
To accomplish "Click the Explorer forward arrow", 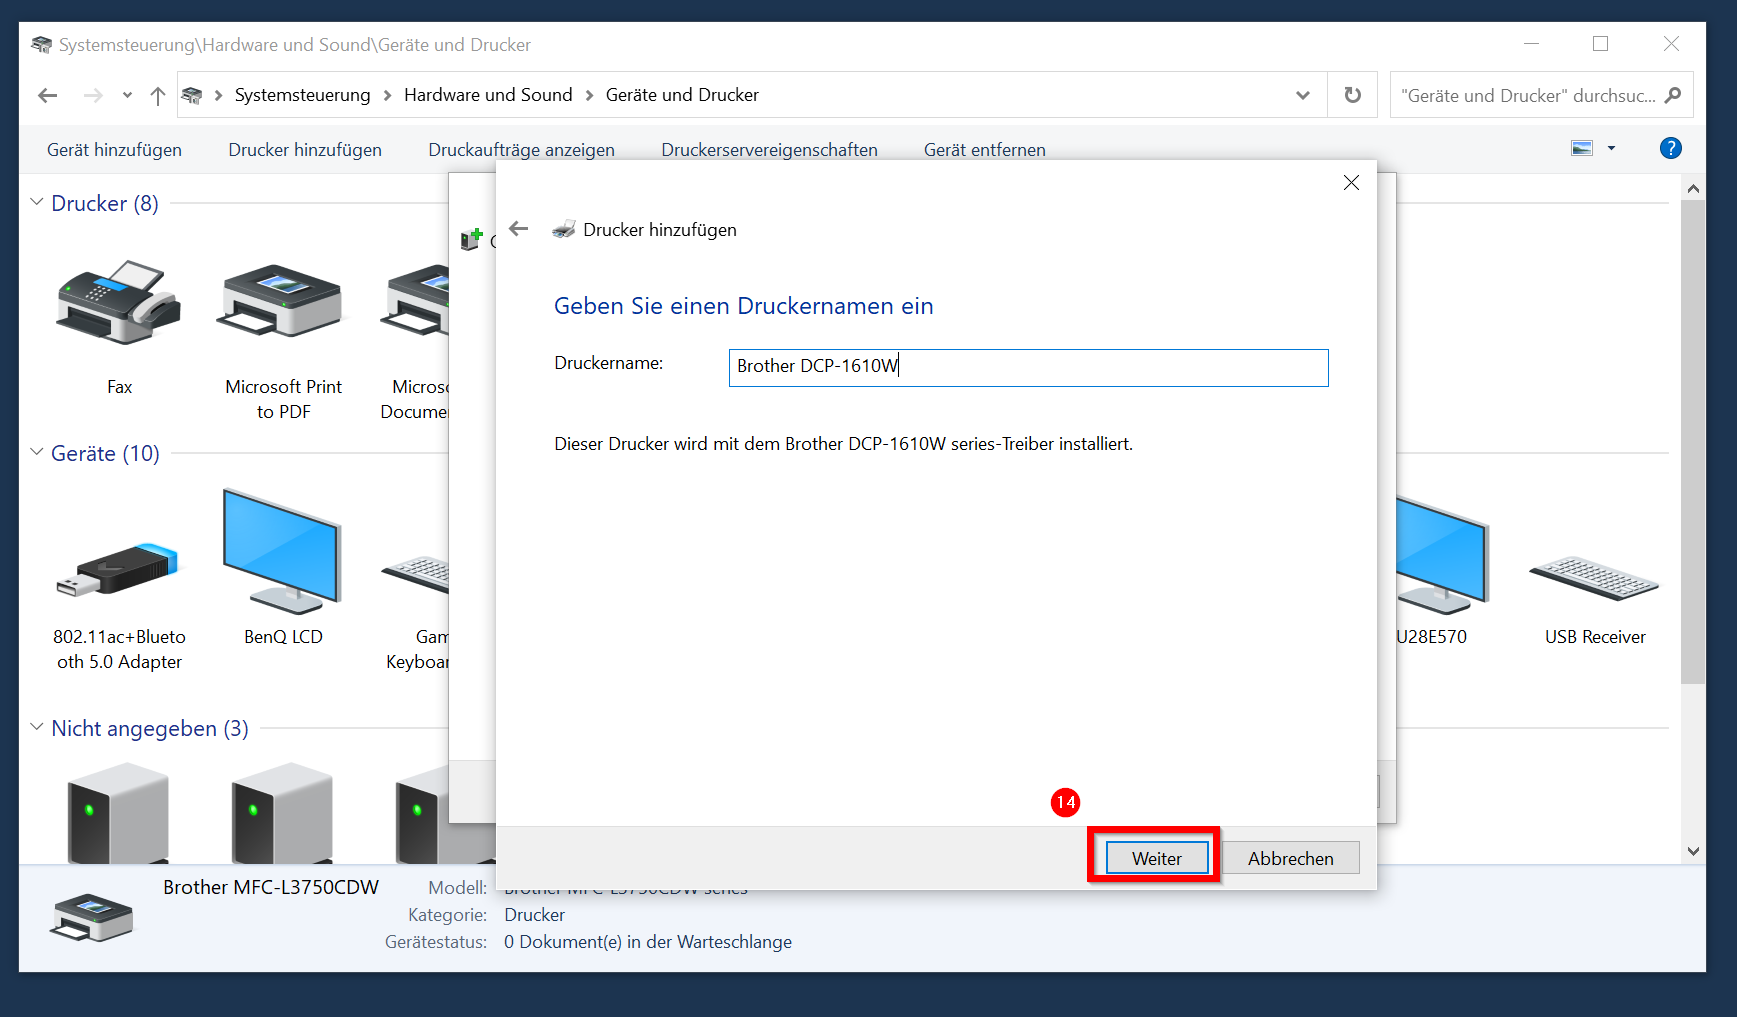I will 93,95.
